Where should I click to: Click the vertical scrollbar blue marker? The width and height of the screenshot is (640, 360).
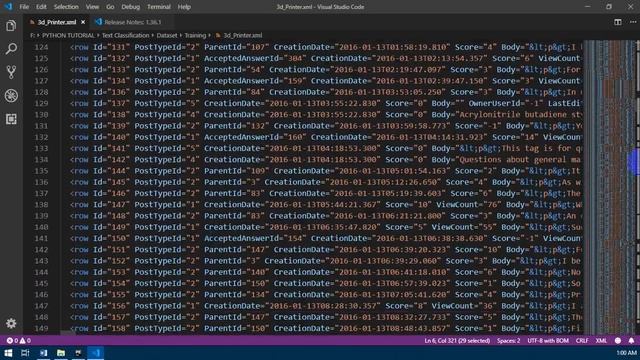[635, 162]
